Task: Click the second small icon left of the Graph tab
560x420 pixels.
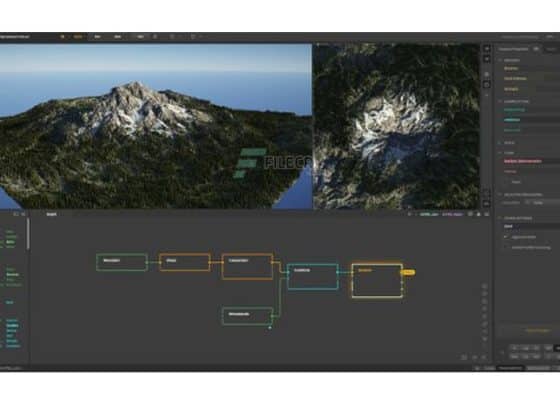Action: tap(23, 214)
